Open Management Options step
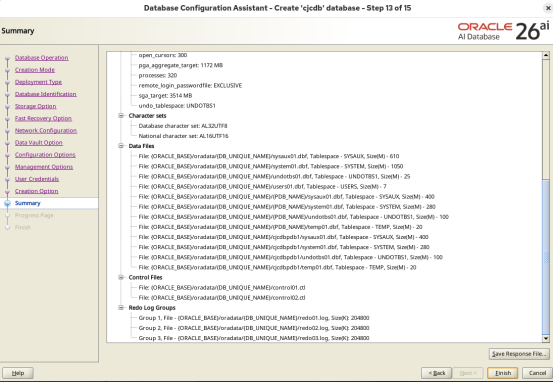 tap(44, 167)
